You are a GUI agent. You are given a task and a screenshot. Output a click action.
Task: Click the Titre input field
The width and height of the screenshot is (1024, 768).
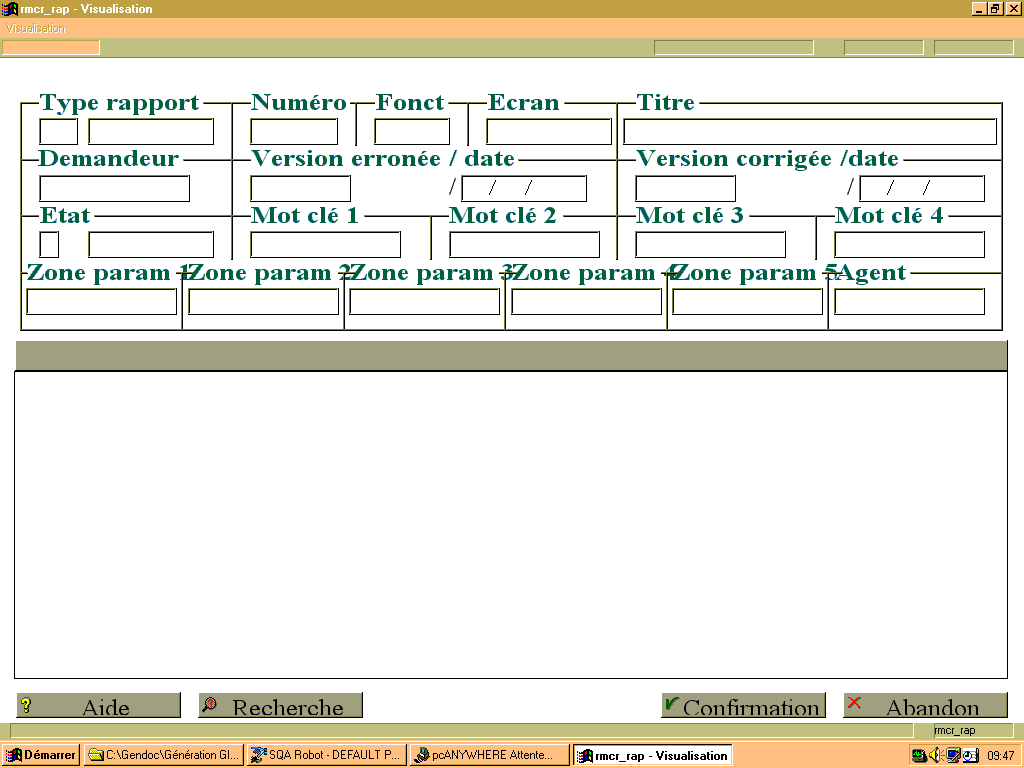(x=810, y=131)
